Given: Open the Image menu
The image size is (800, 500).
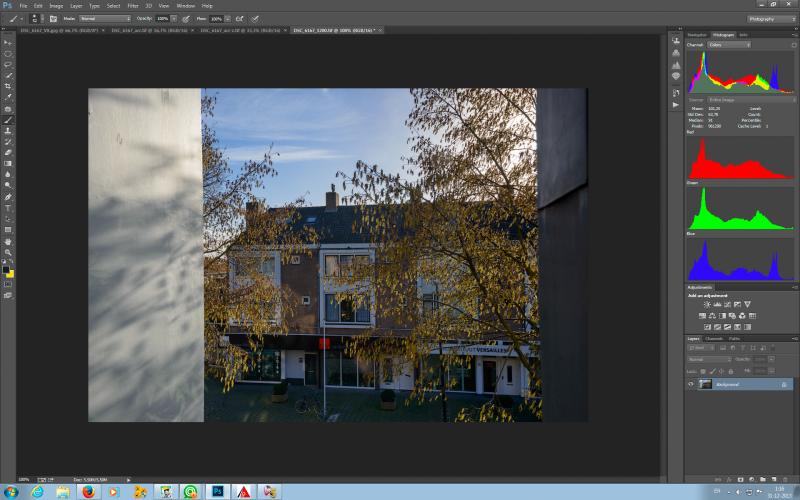Looking at the screenshot, I should [x=56, y=6].
